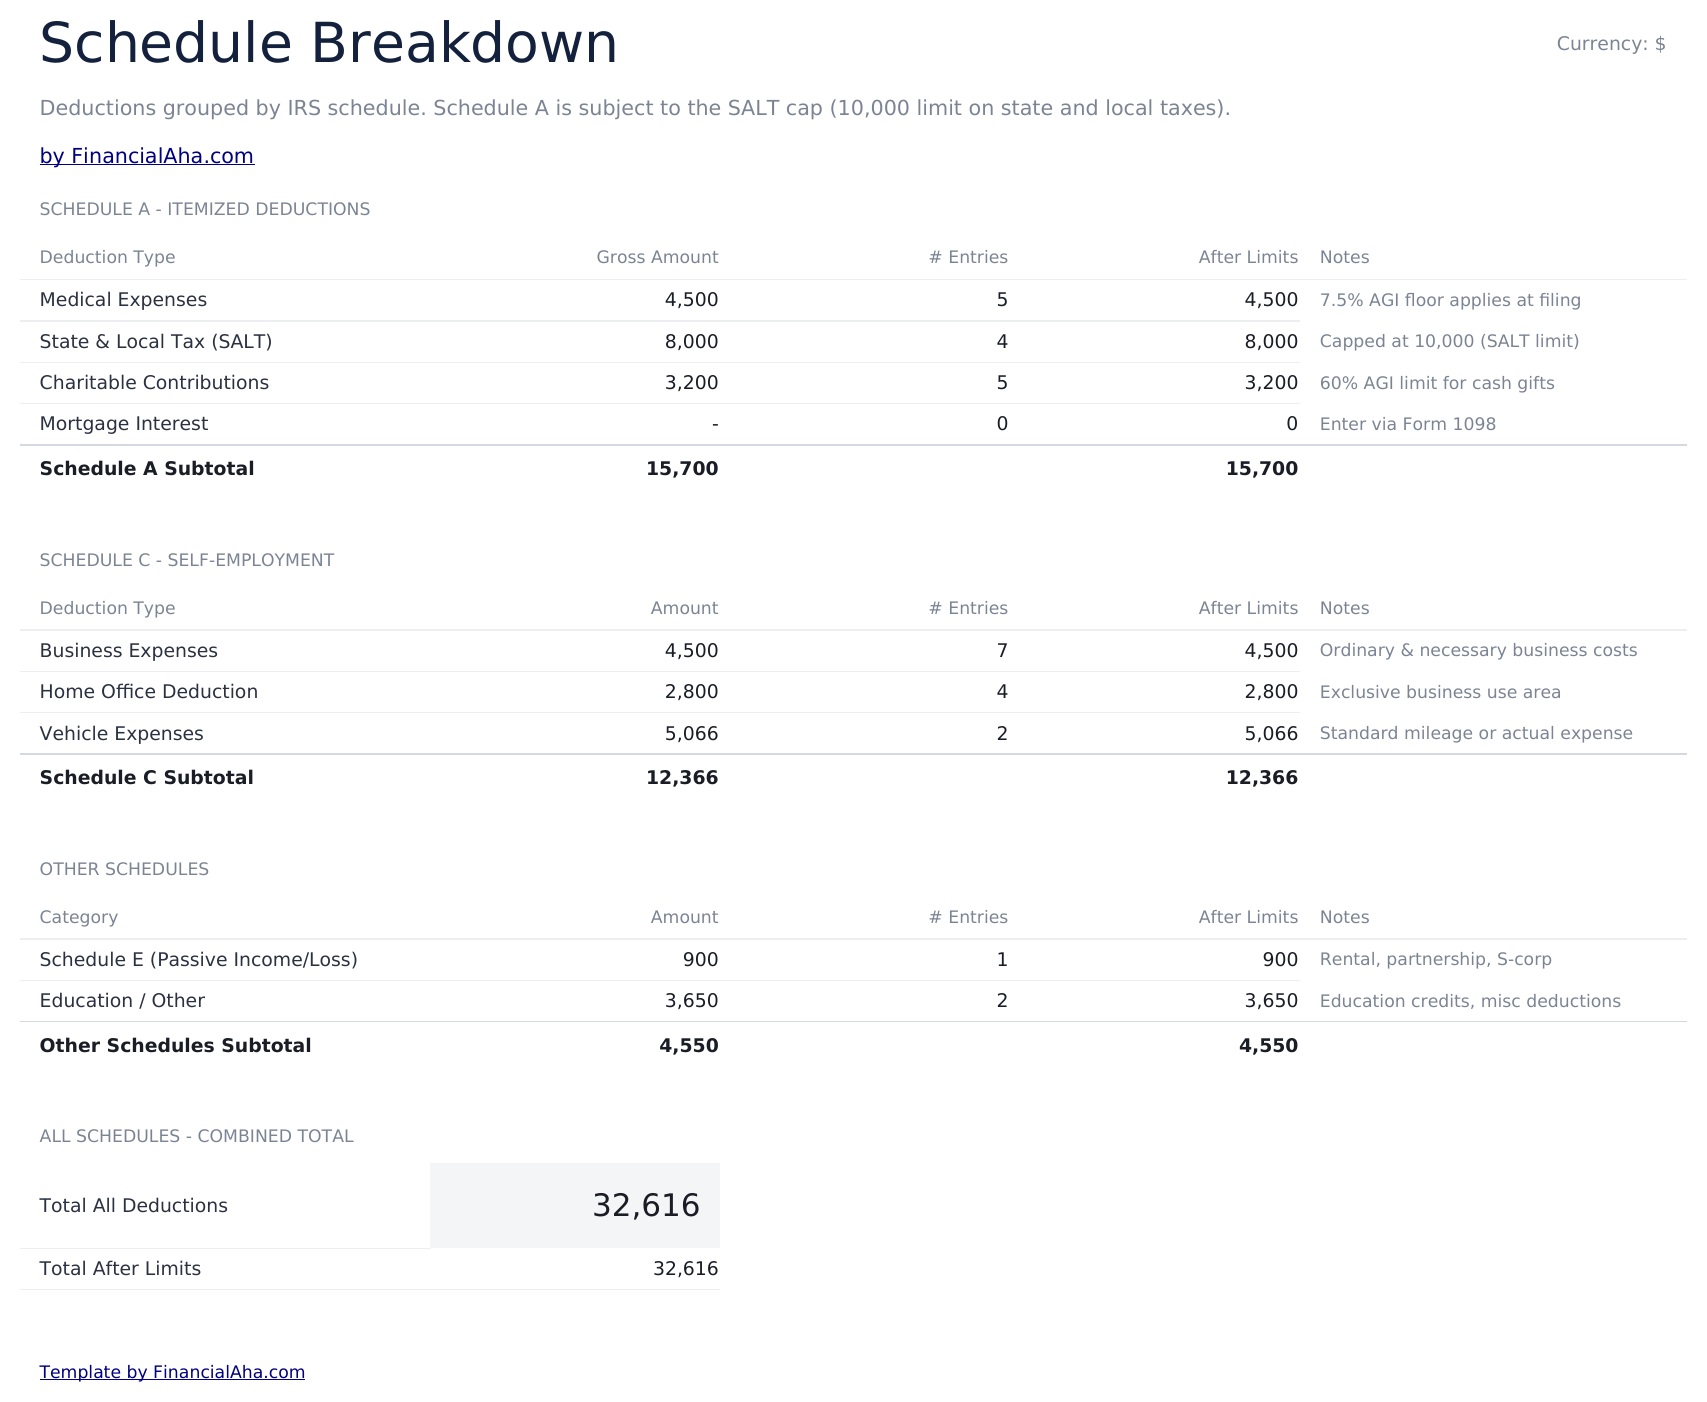Viewport: 1707px width, 1402px height.
Task: Click Business Expenses entries count 7
Action: (1002, 651)
